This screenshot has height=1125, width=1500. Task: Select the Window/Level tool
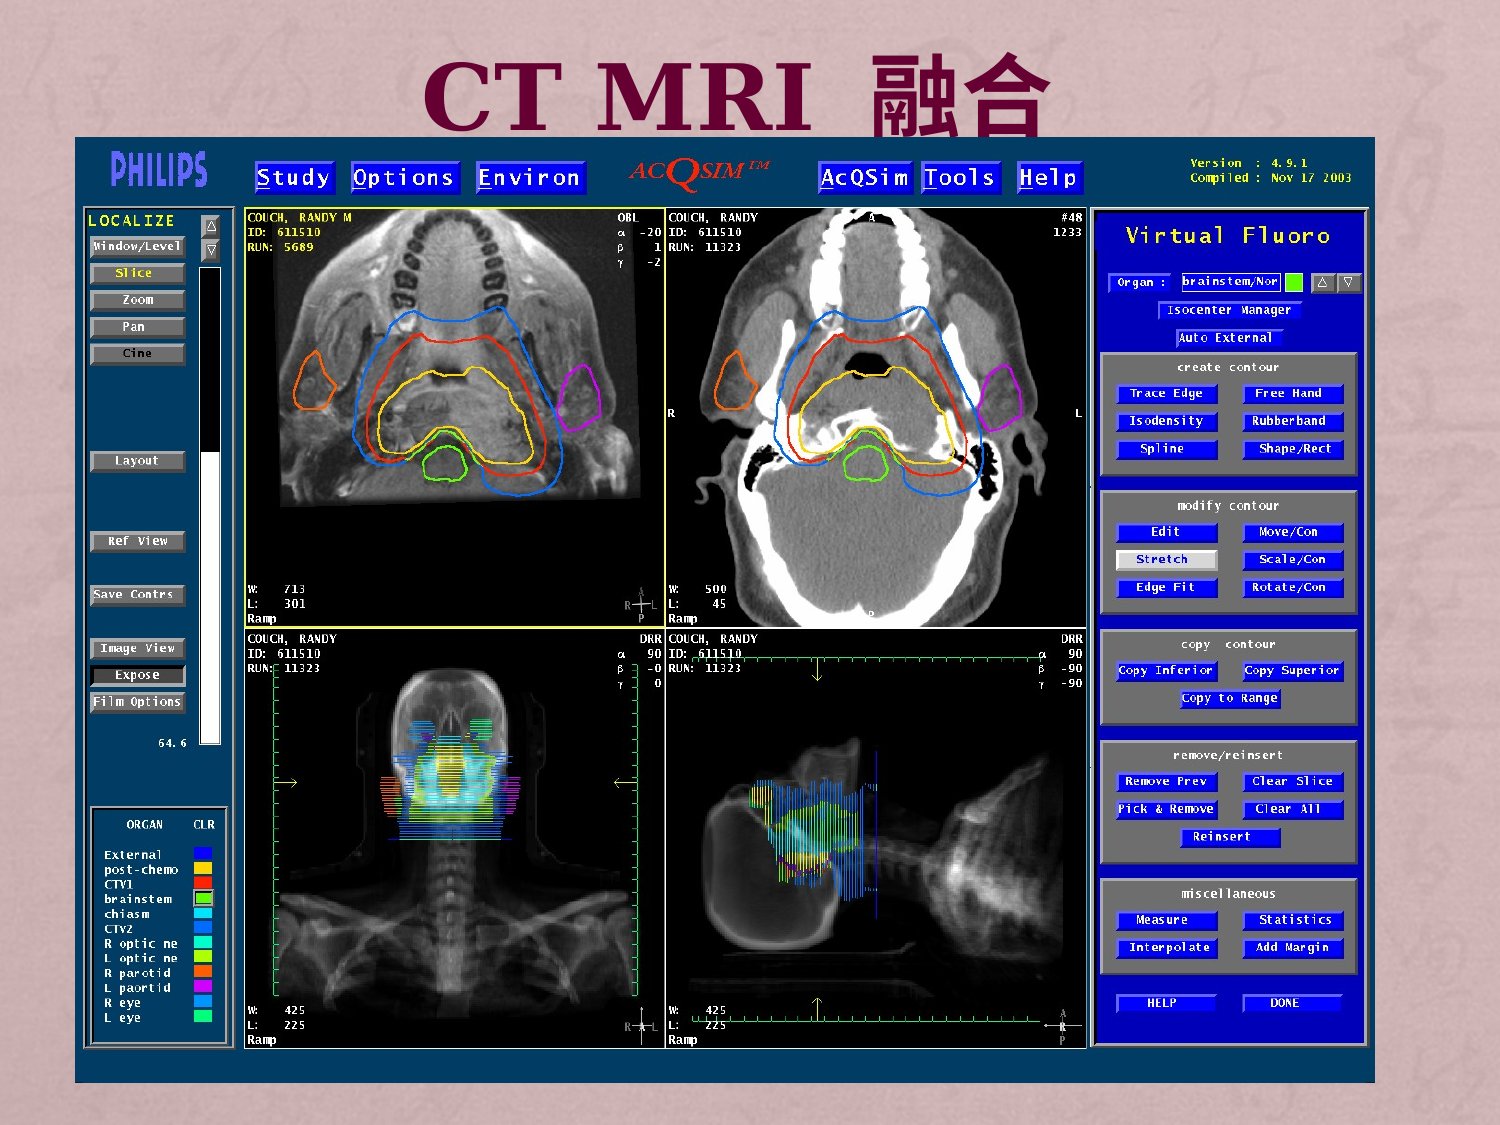(137, 246)
